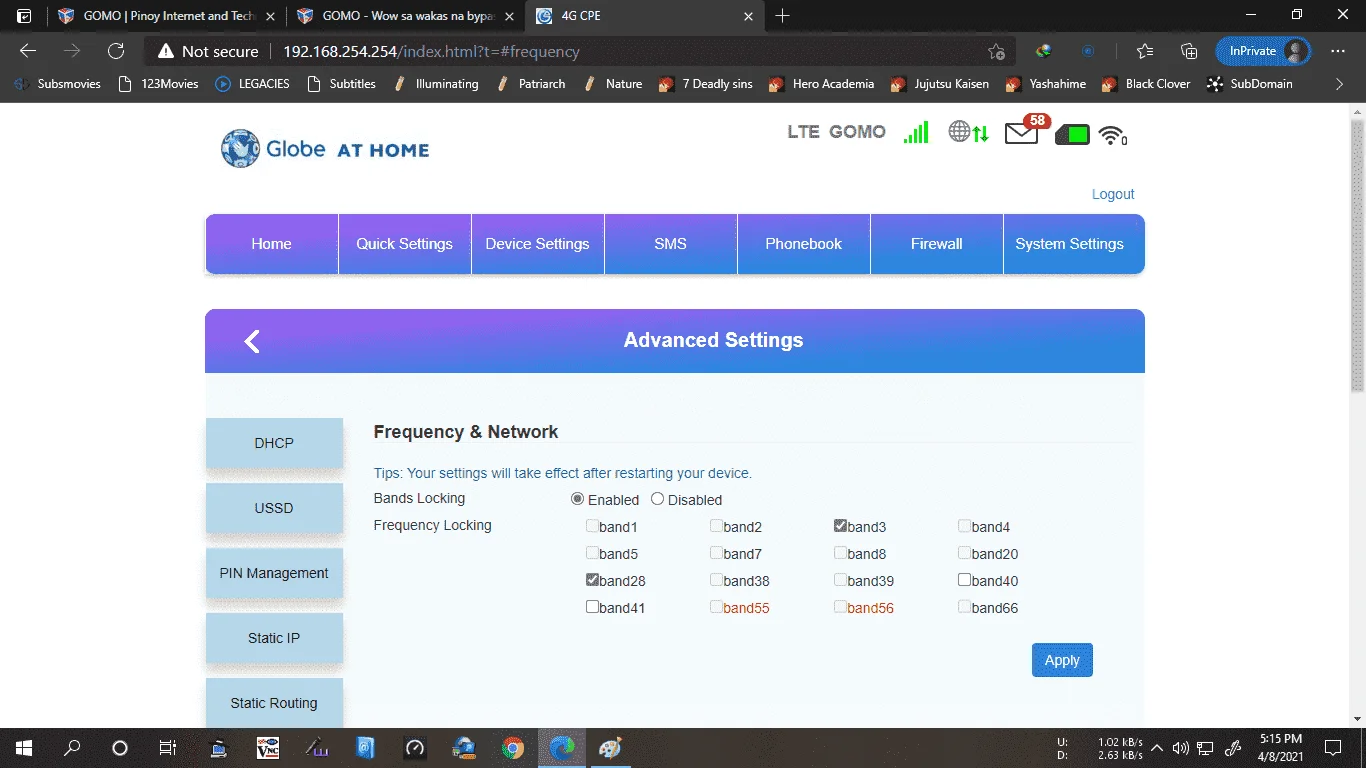Click the Apply button

[x=1062, y=660]
